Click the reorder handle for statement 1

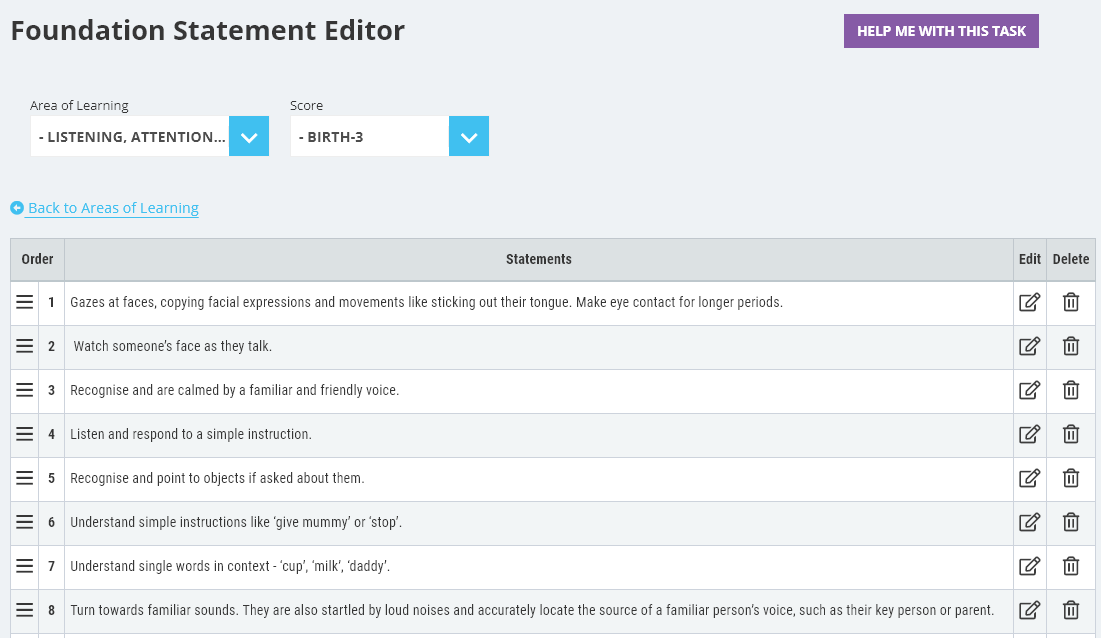pos(25,302)
